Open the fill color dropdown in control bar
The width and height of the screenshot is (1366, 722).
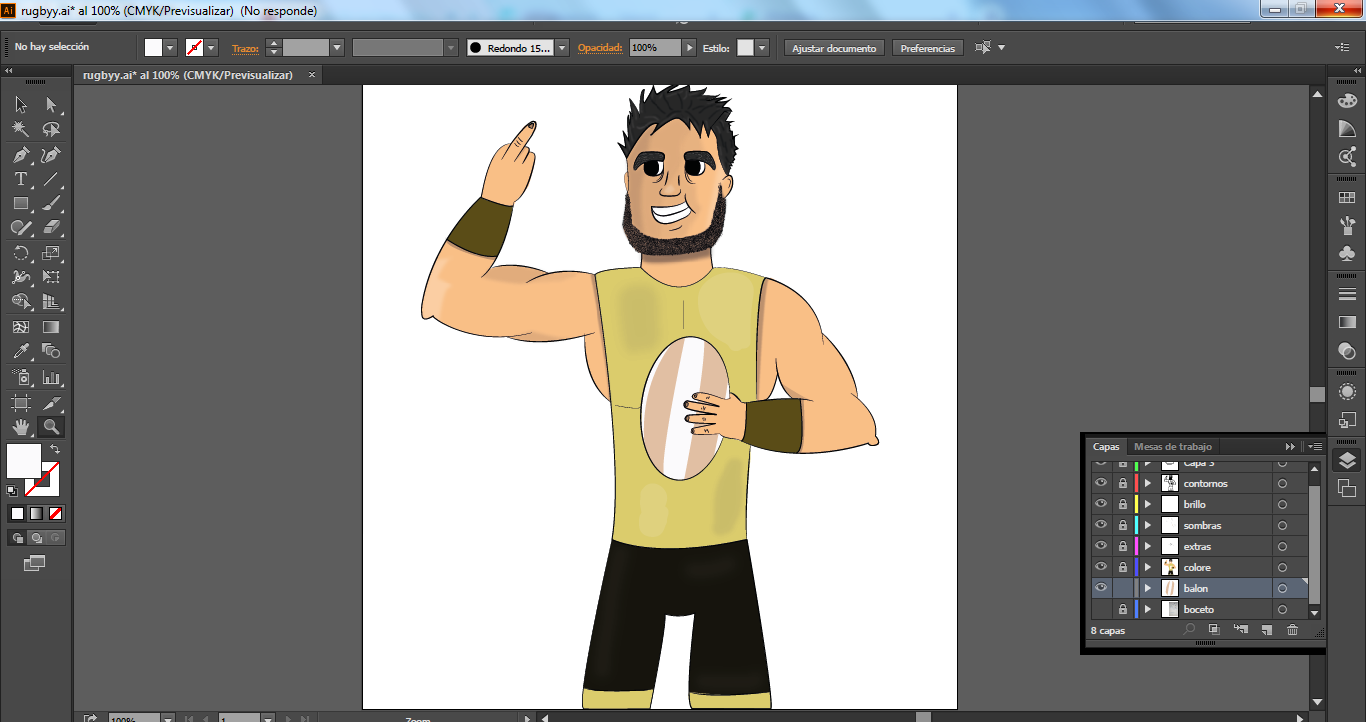pyautogui.click(x=170, y=48)
